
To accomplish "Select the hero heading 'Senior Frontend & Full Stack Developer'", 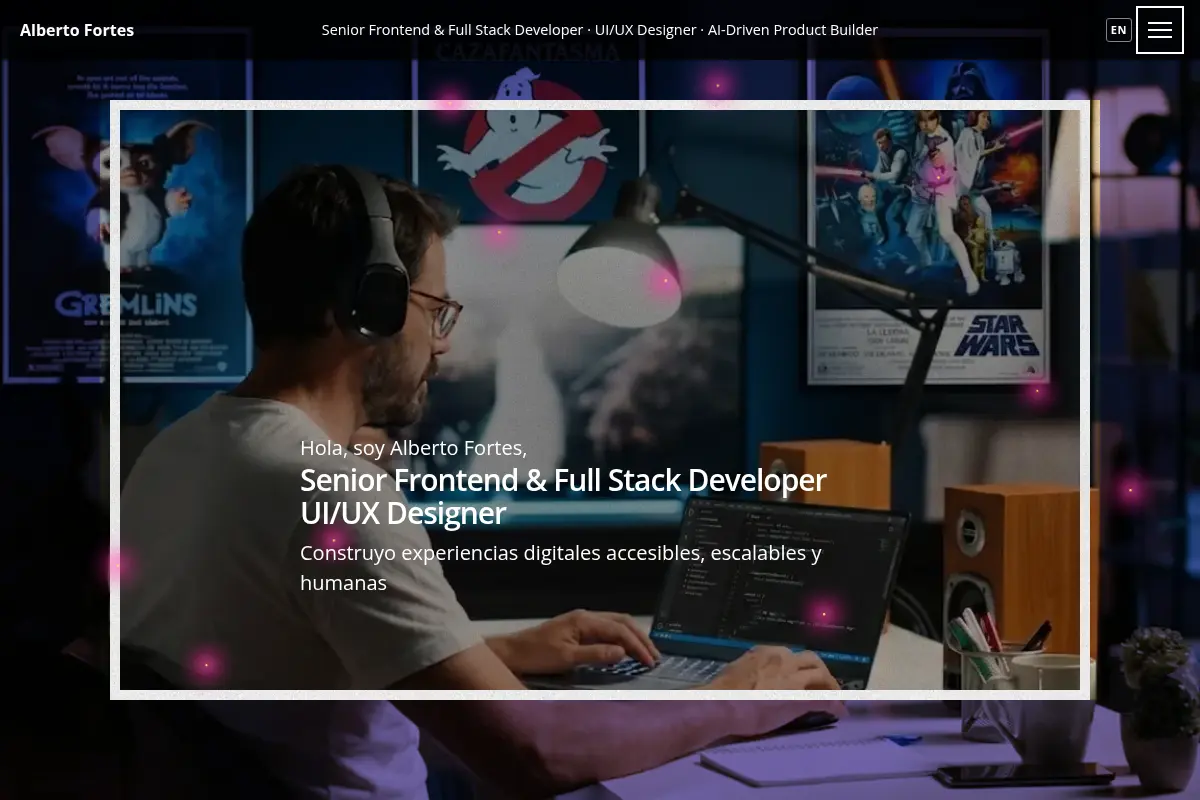I will [563, 480].
